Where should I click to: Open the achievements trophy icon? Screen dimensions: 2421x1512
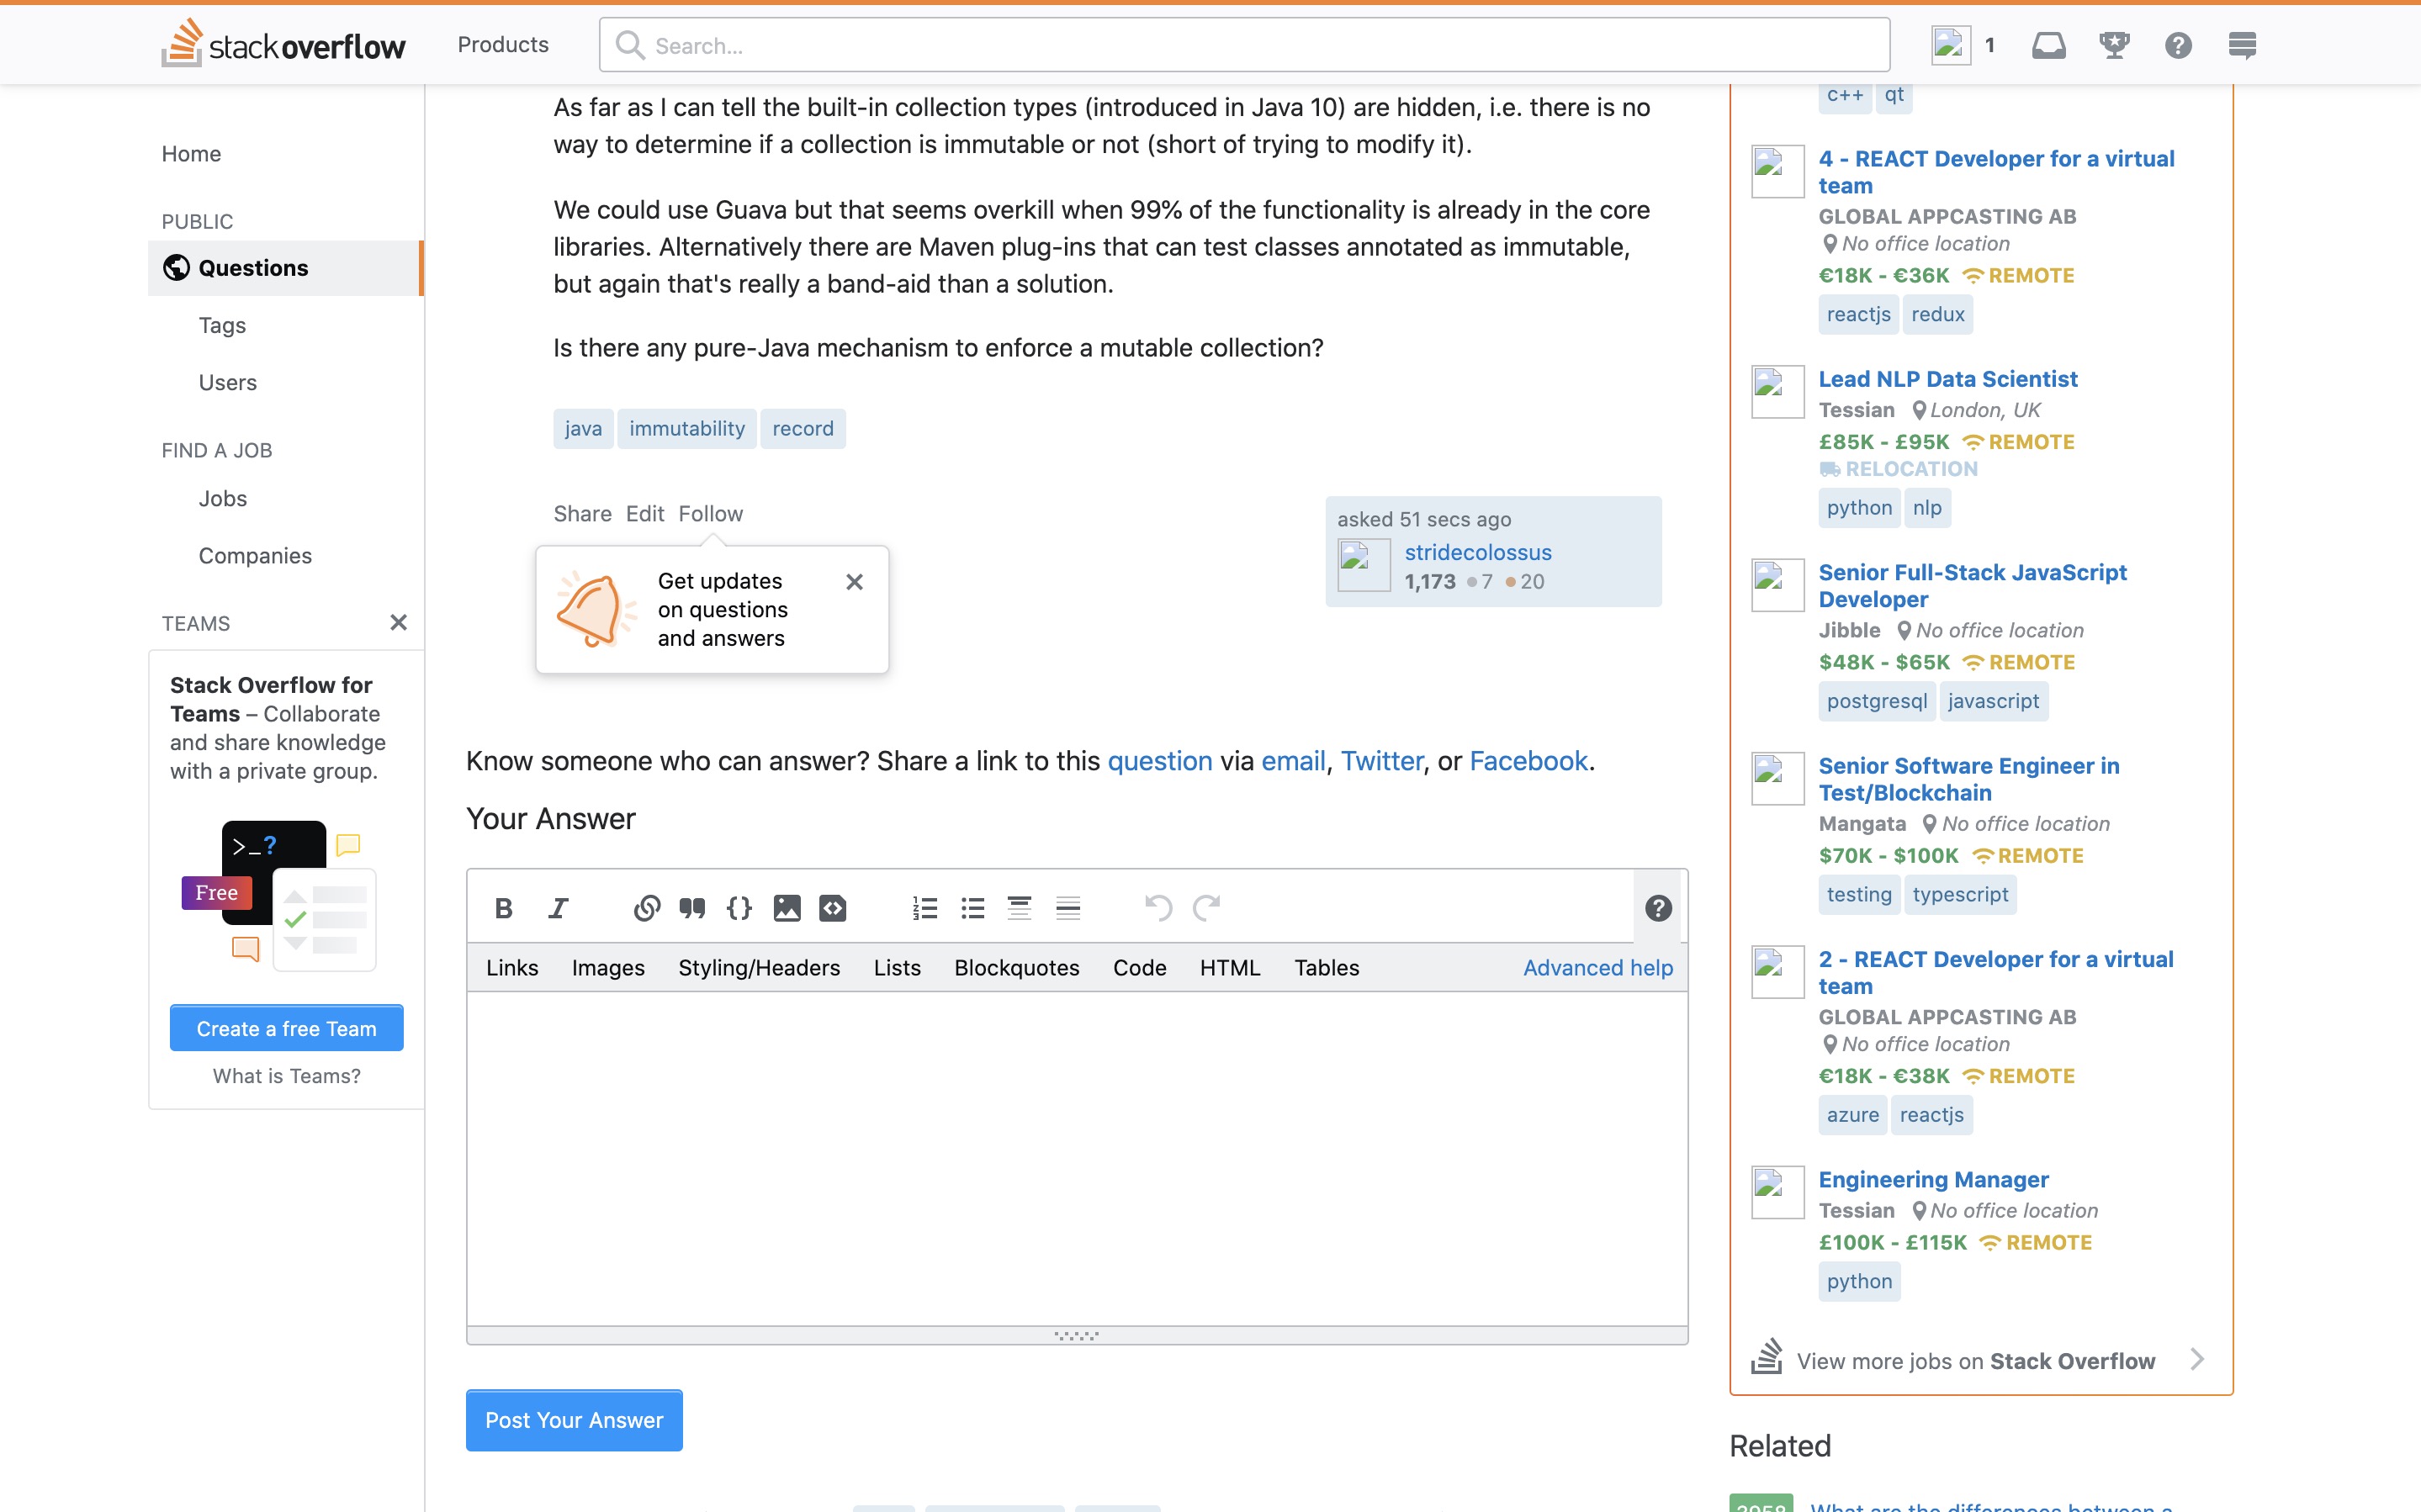[2113, 45]
